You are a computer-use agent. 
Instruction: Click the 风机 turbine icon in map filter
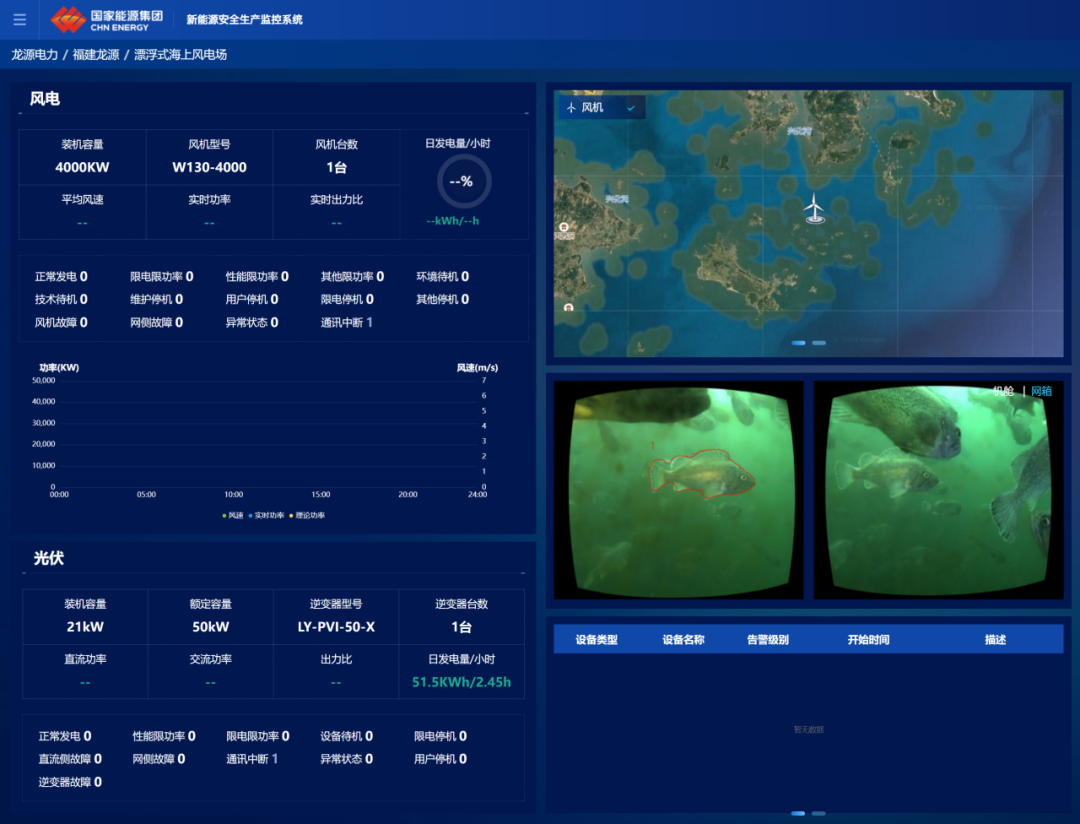click(572, 108)
